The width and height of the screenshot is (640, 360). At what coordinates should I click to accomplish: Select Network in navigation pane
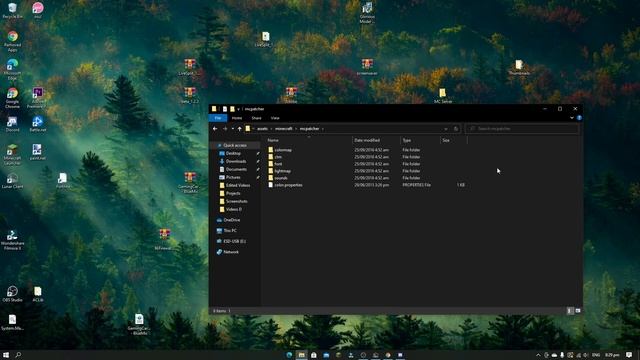[231, 252]
